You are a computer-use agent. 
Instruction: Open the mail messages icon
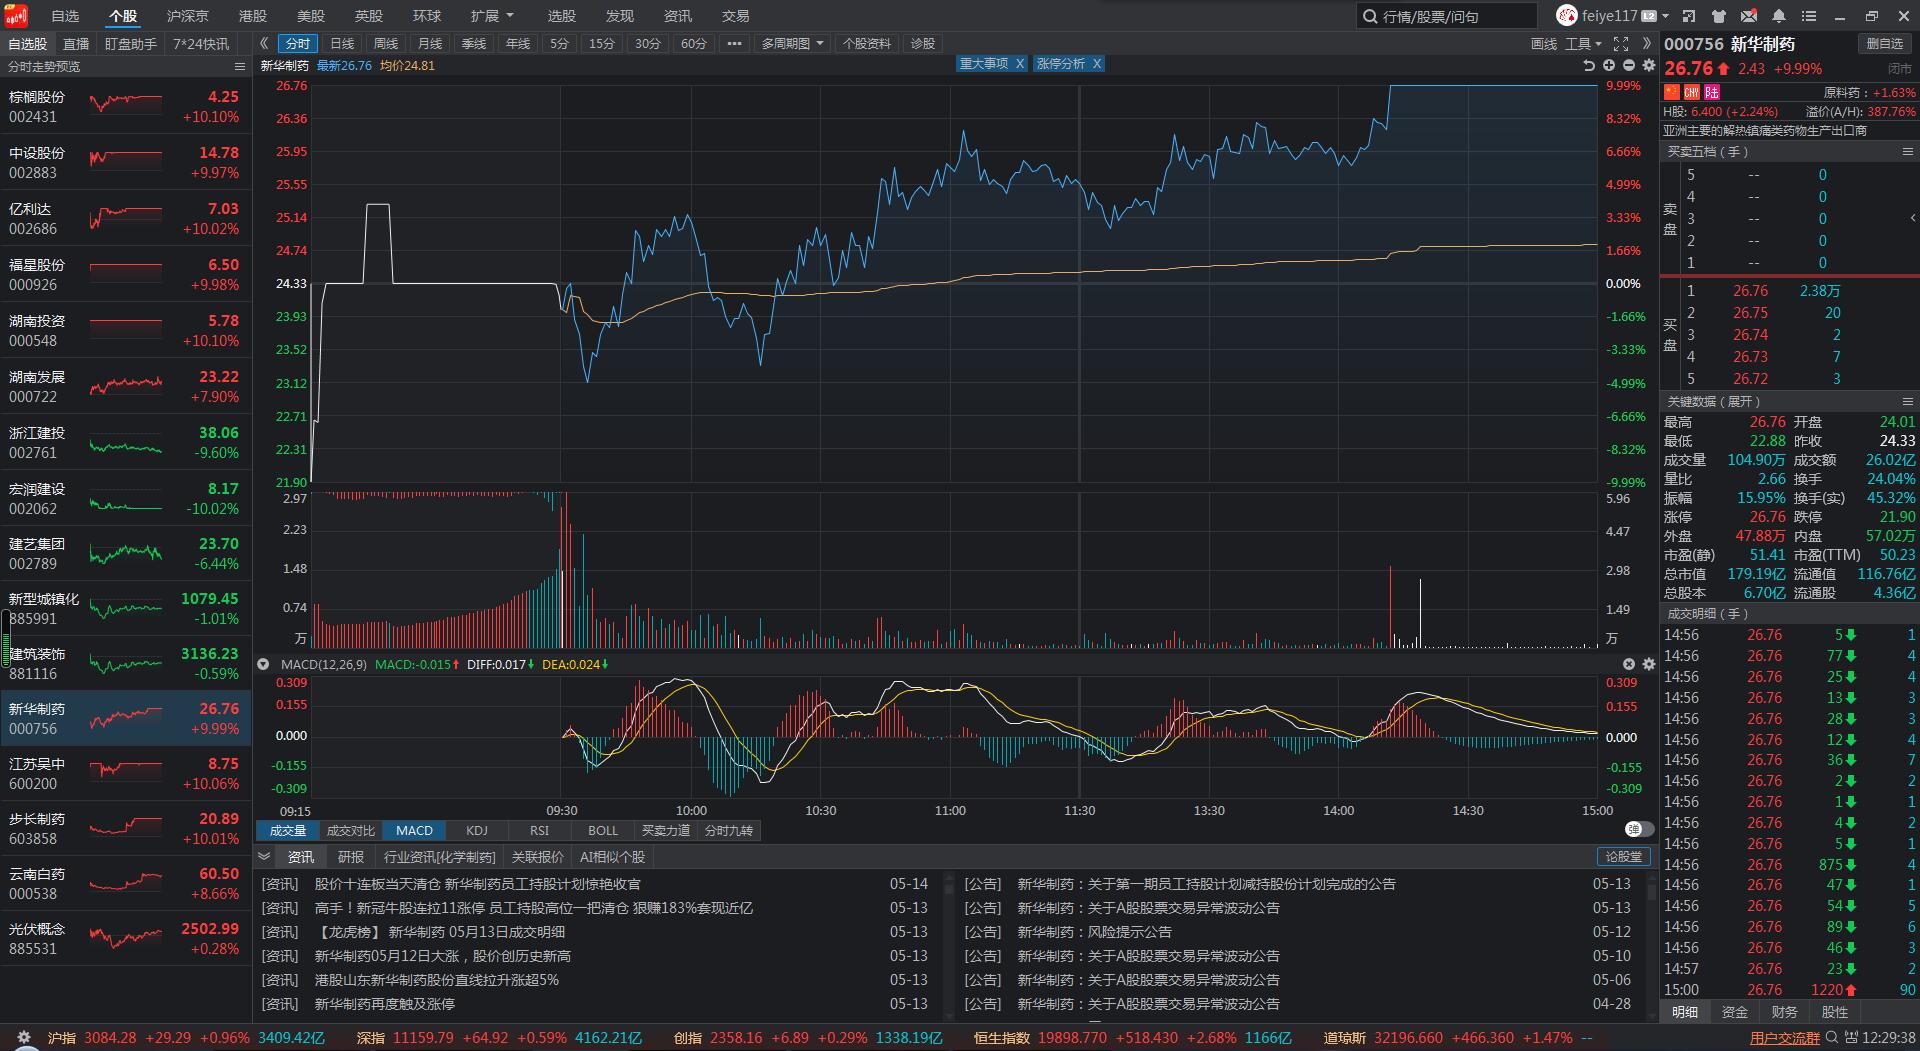[x=1749, y=16]
